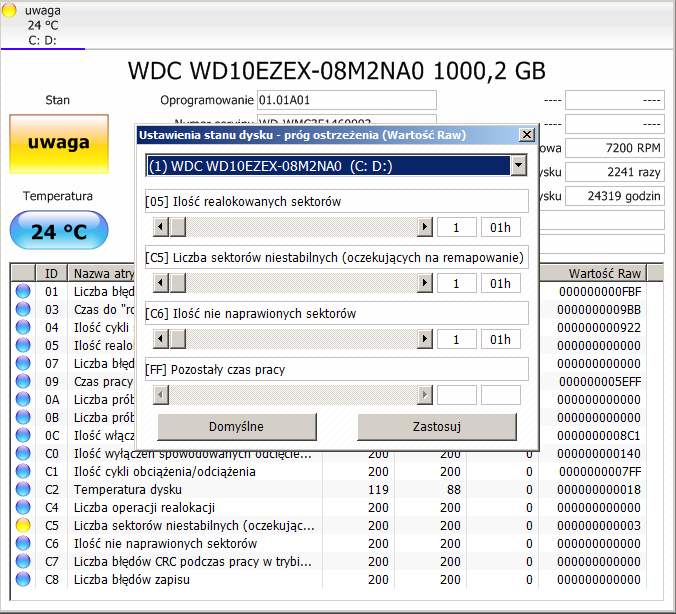The image size is (676, 614).
Task: Click the blue status orb for attribute C7
Action: [x=23, y=561]
